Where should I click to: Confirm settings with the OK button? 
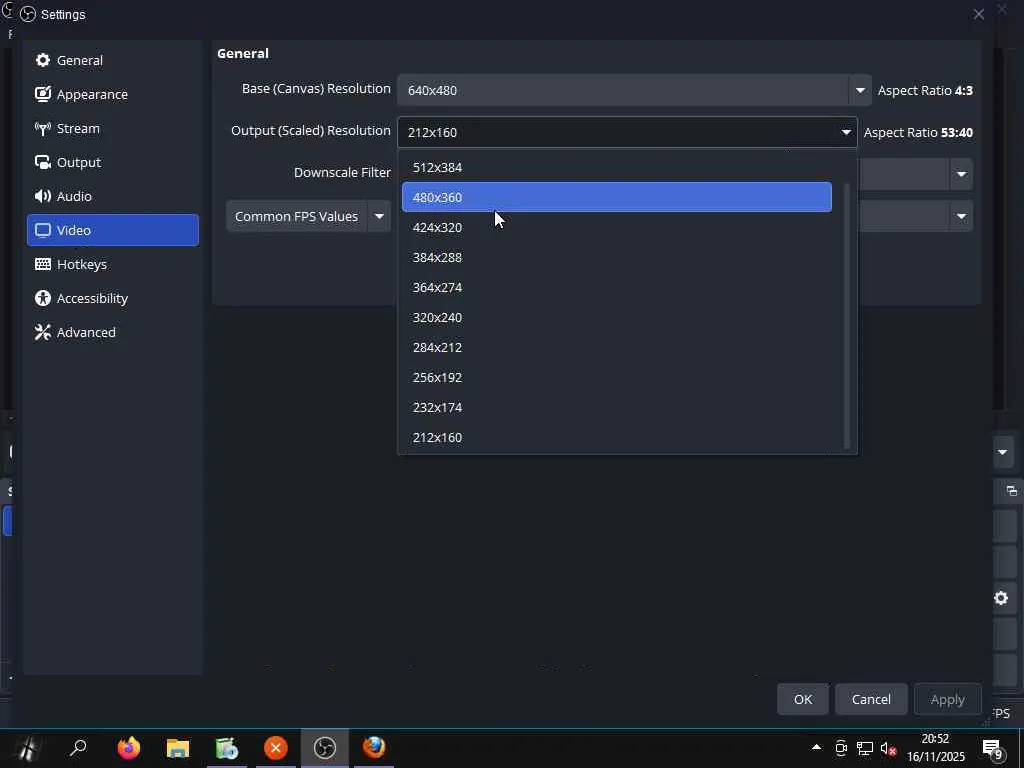click(x=803, y=699)
